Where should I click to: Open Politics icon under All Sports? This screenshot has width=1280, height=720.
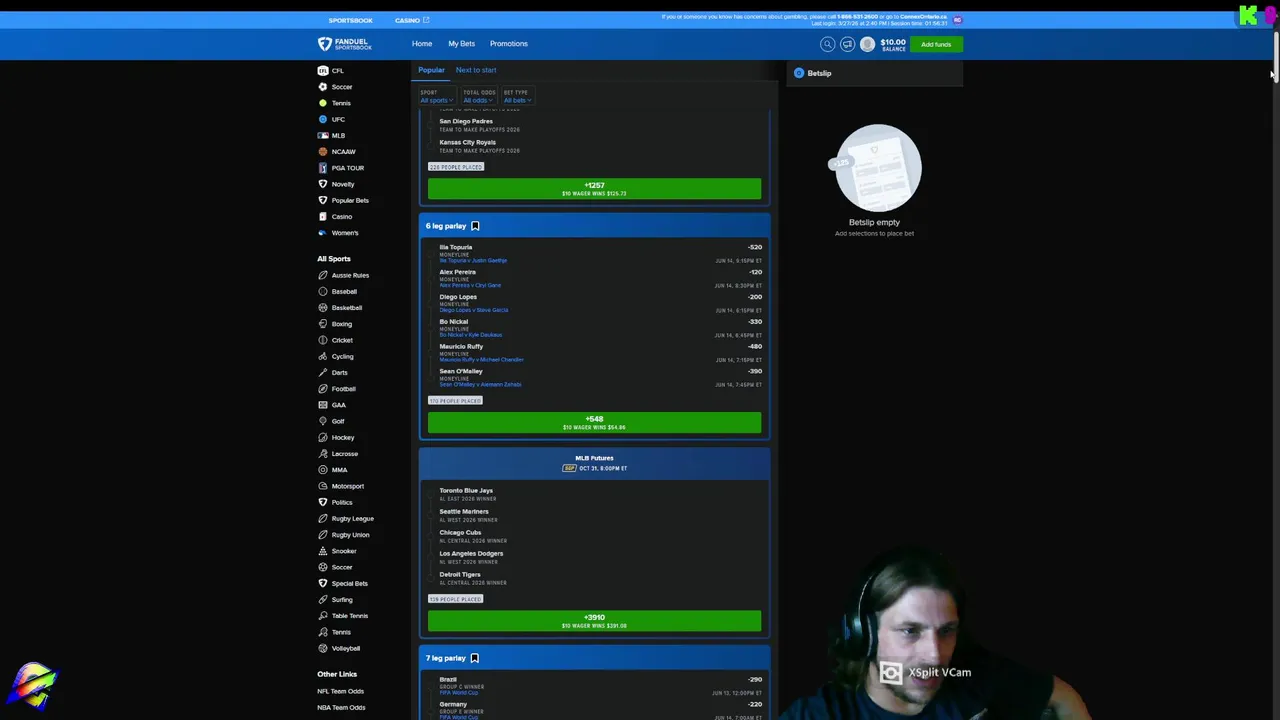(x=322, y=502)
